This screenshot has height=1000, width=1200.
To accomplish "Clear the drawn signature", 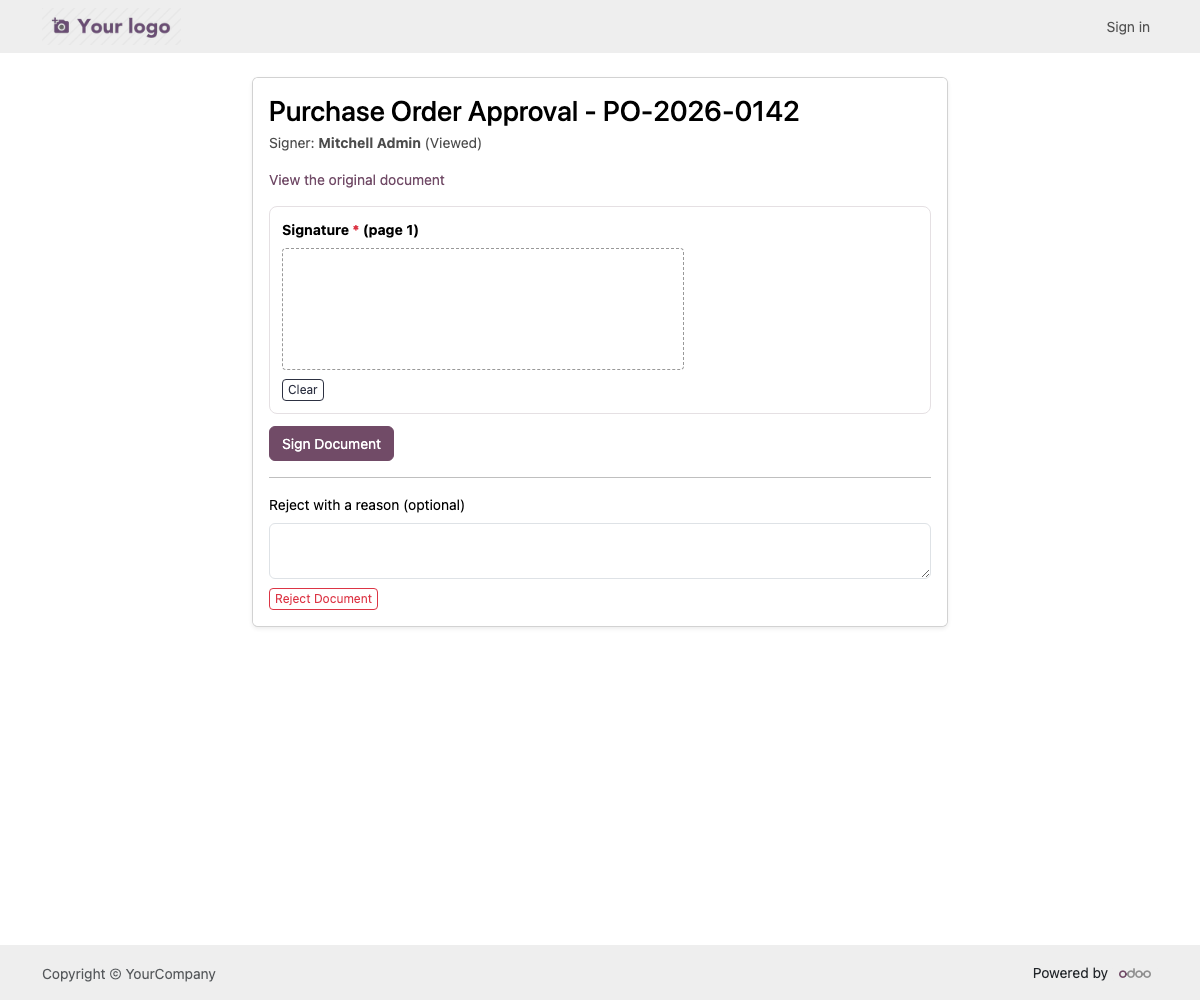I will [x=303, y=390].
